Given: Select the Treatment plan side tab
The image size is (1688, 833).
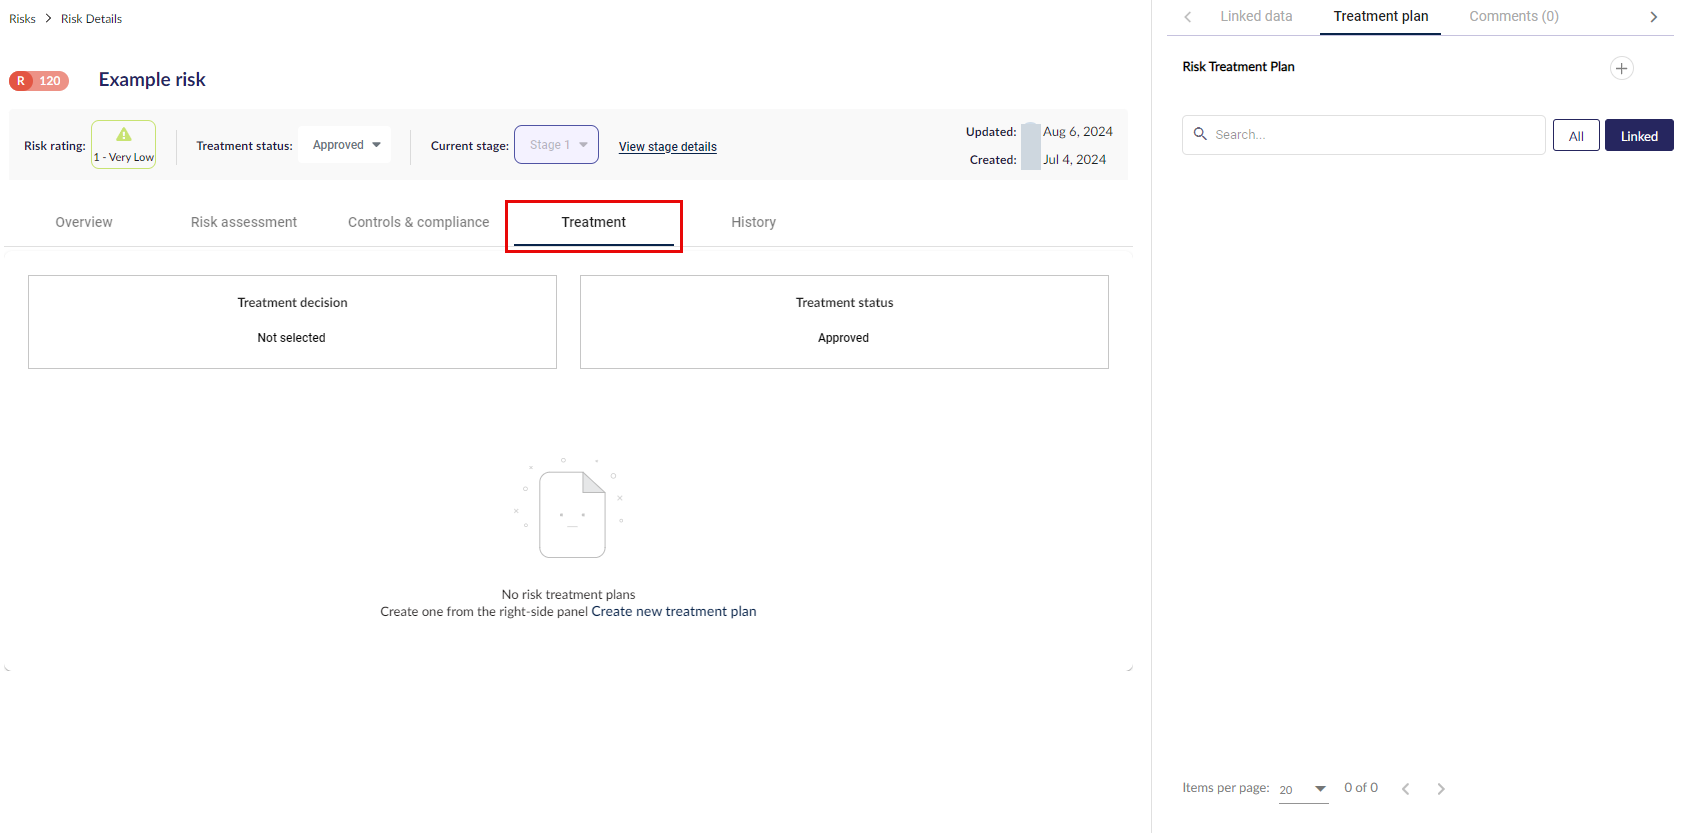Looking at the screenshot, I should point(1380,16).
